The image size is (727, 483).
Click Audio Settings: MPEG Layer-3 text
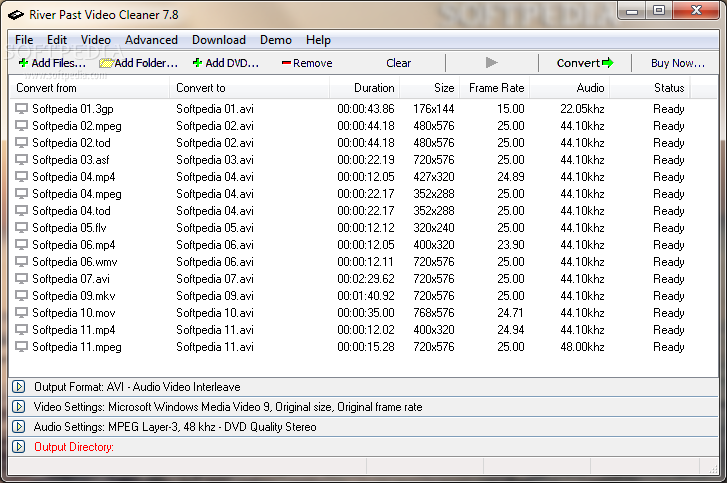175,427
